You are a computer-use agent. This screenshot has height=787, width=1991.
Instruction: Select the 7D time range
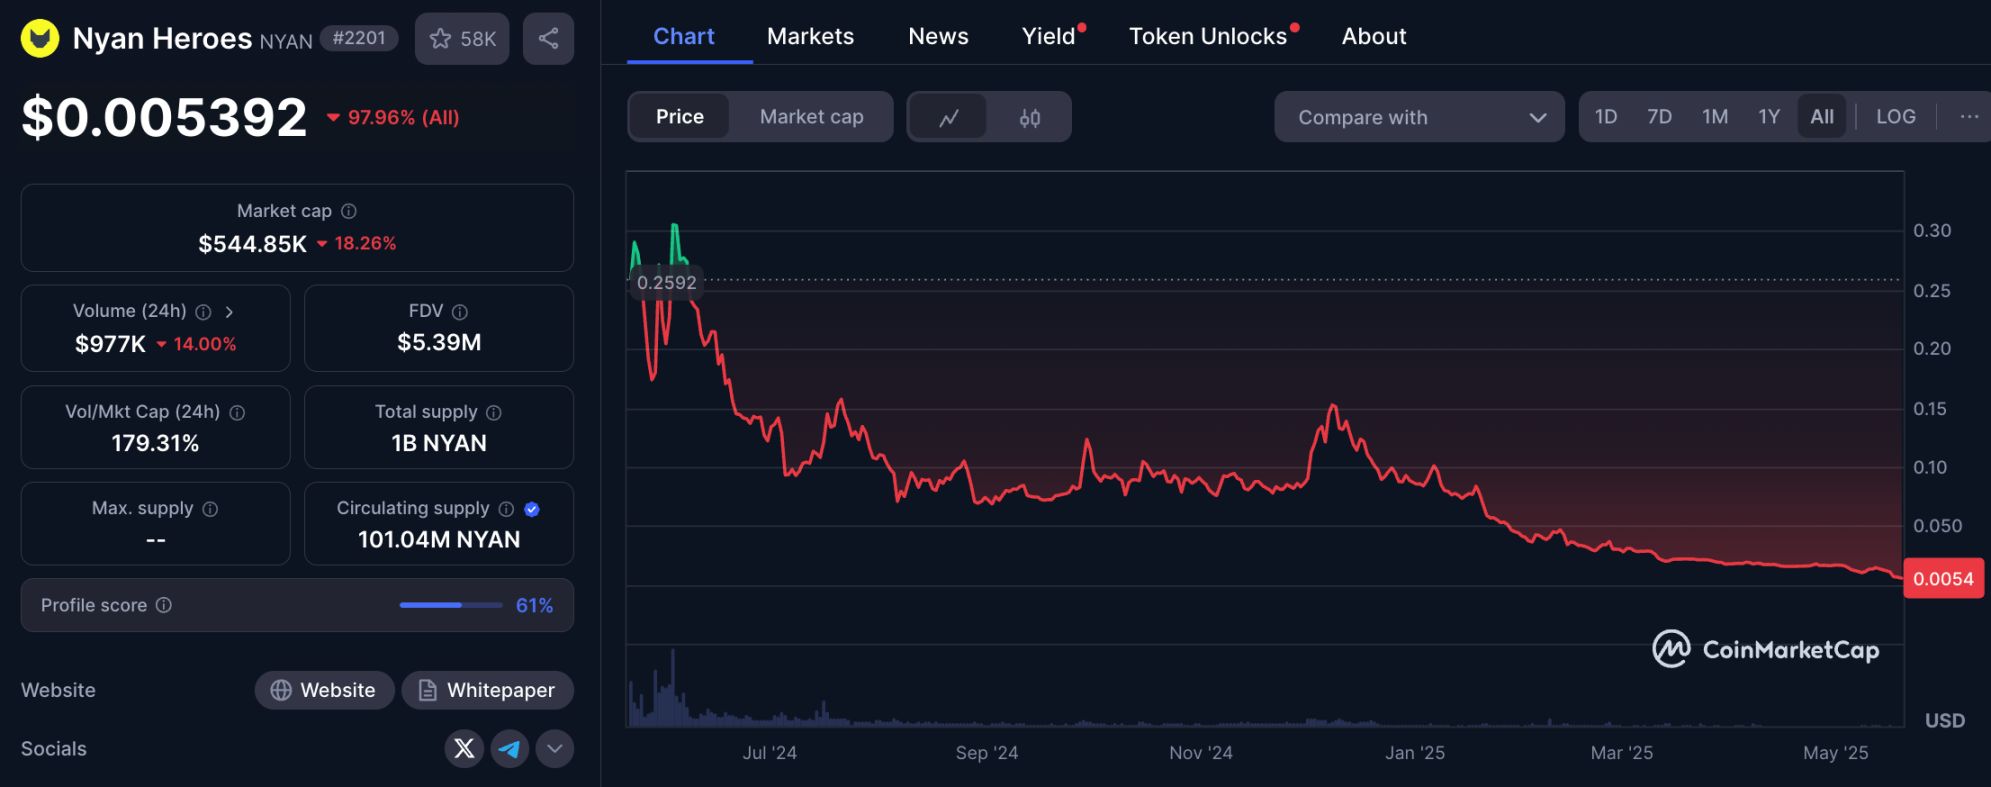click(x=1659, y=117)
